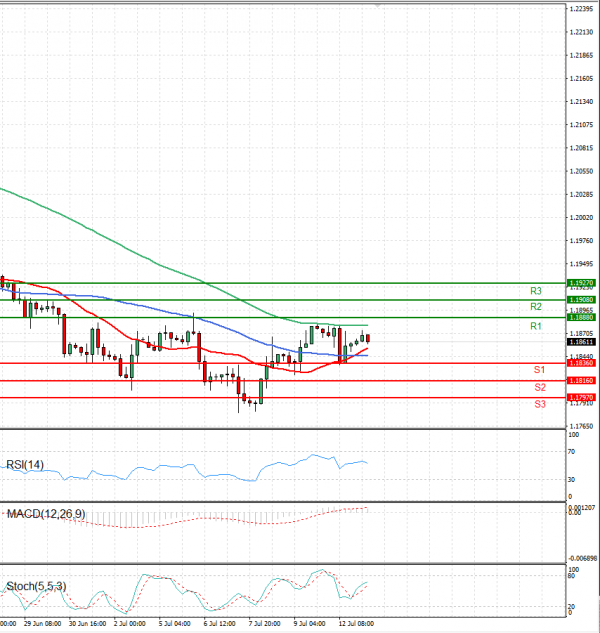Click the RSI 30 level label
The image size is (600, 633).
(x=571, y=480)
